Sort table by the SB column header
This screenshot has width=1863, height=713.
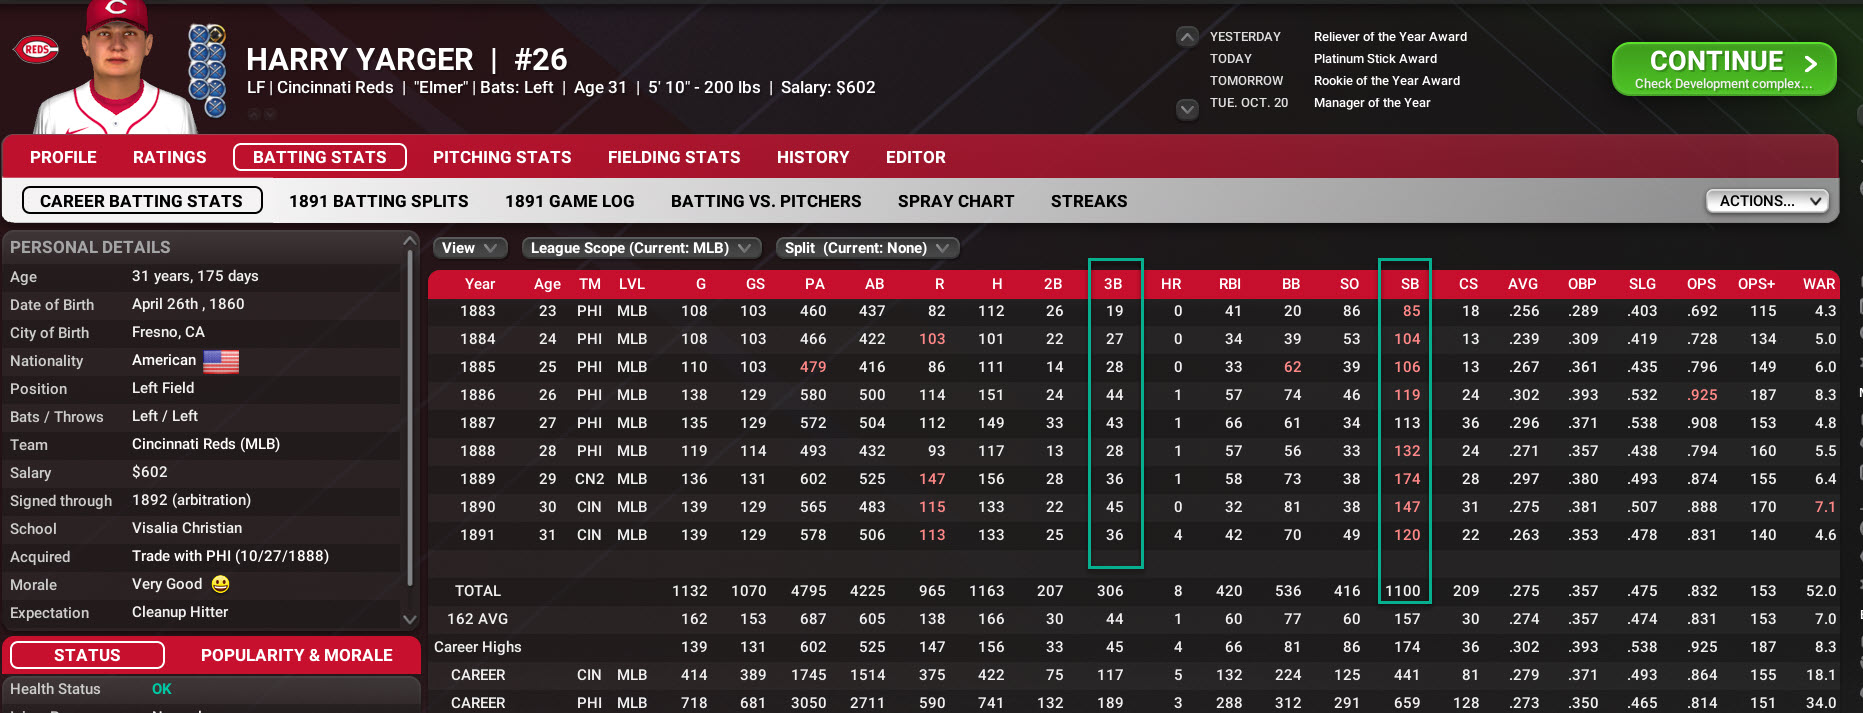(1409, 284)
